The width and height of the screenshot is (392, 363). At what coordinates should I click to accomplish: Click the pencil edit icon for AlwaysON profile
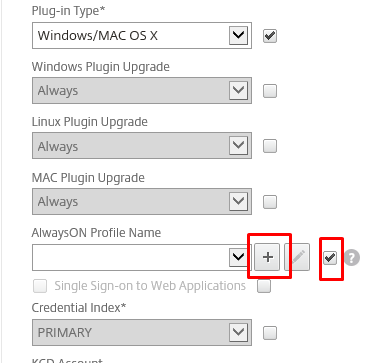[x=297, y=257]
